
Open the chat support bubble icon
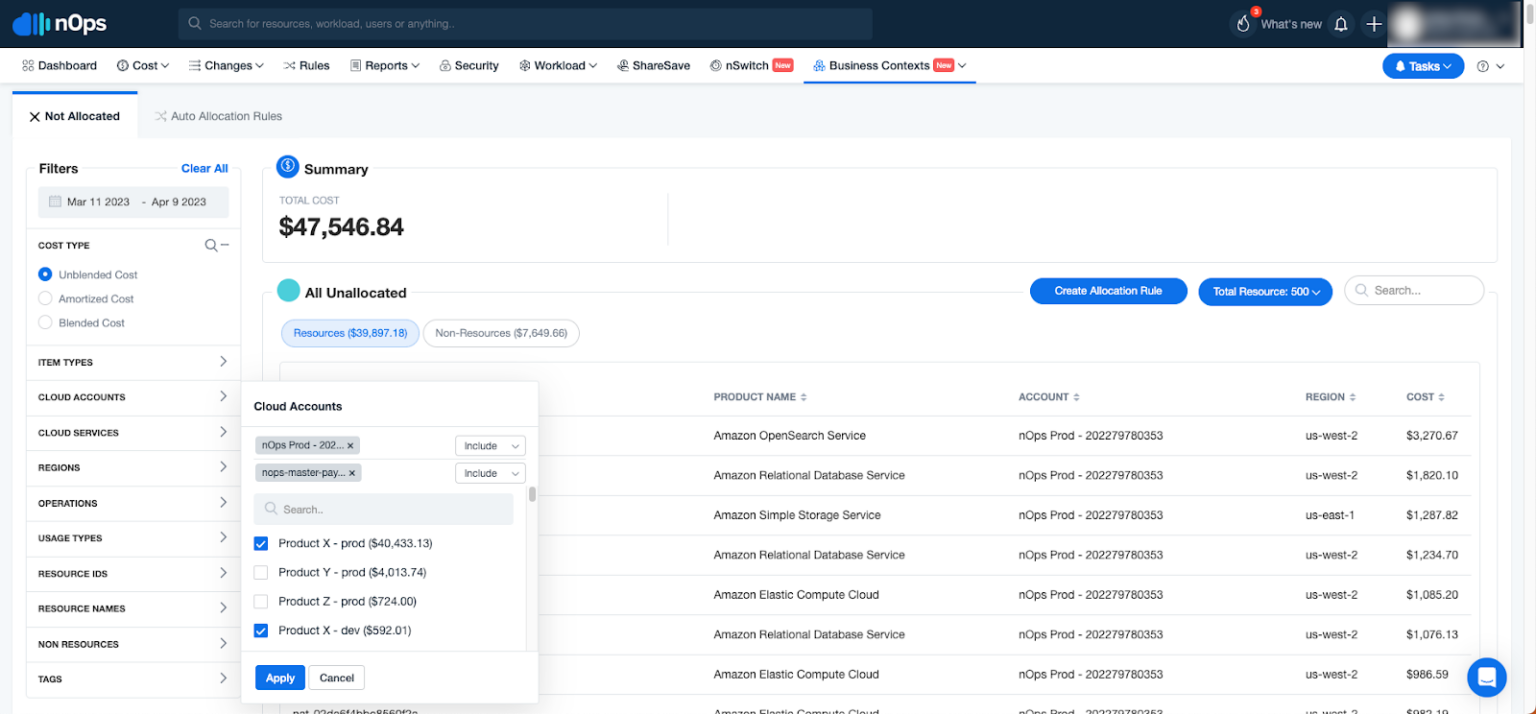click(1487, 677)
